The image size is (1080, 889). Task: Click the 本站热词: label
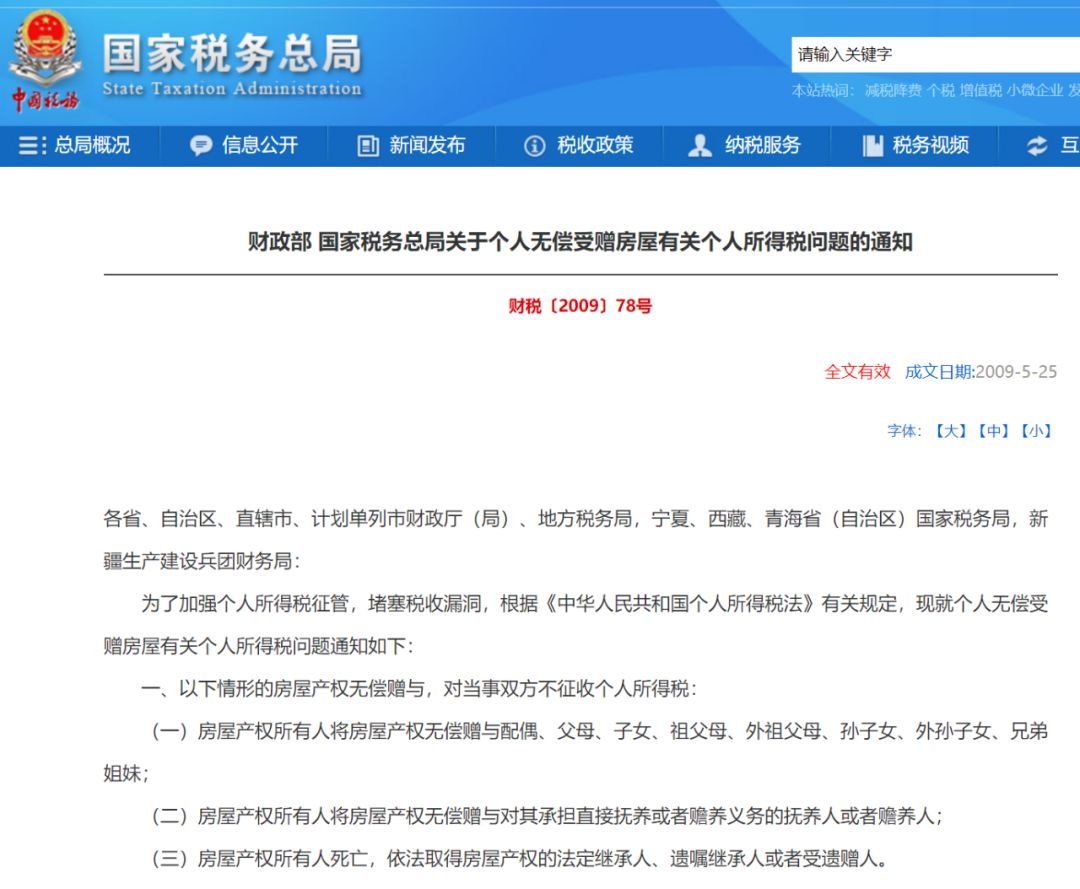tap(822, 90)
